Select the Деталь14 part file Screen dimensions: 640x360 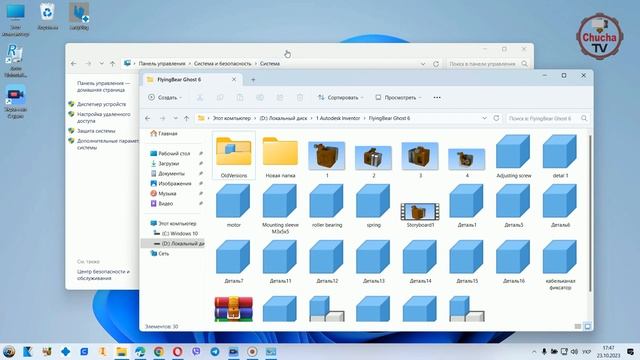[x=420, y=261]
